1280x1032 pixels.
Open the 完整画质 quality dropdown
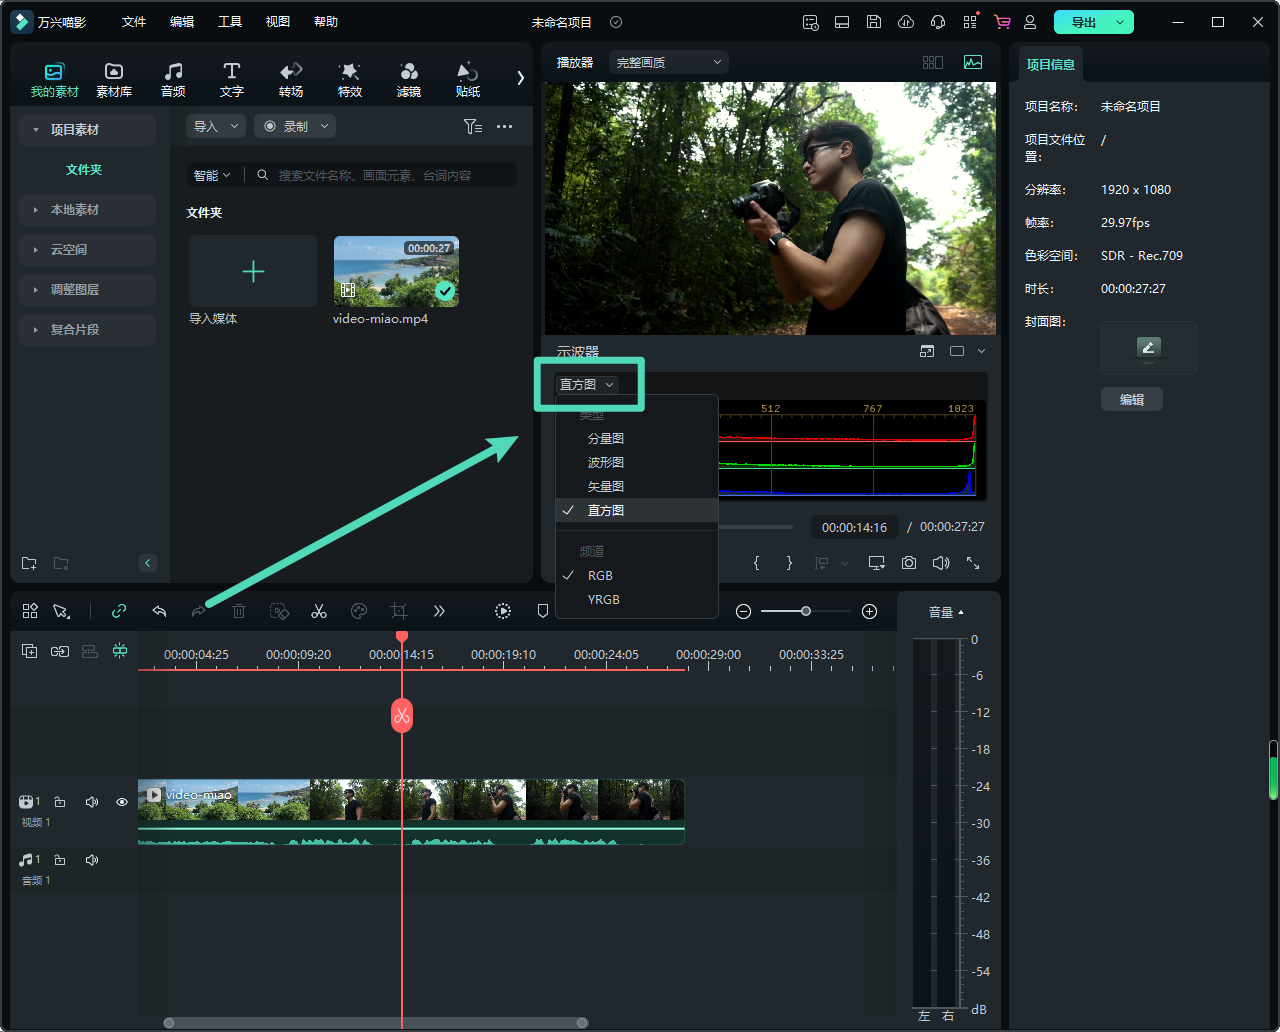[x=668, y=62]
